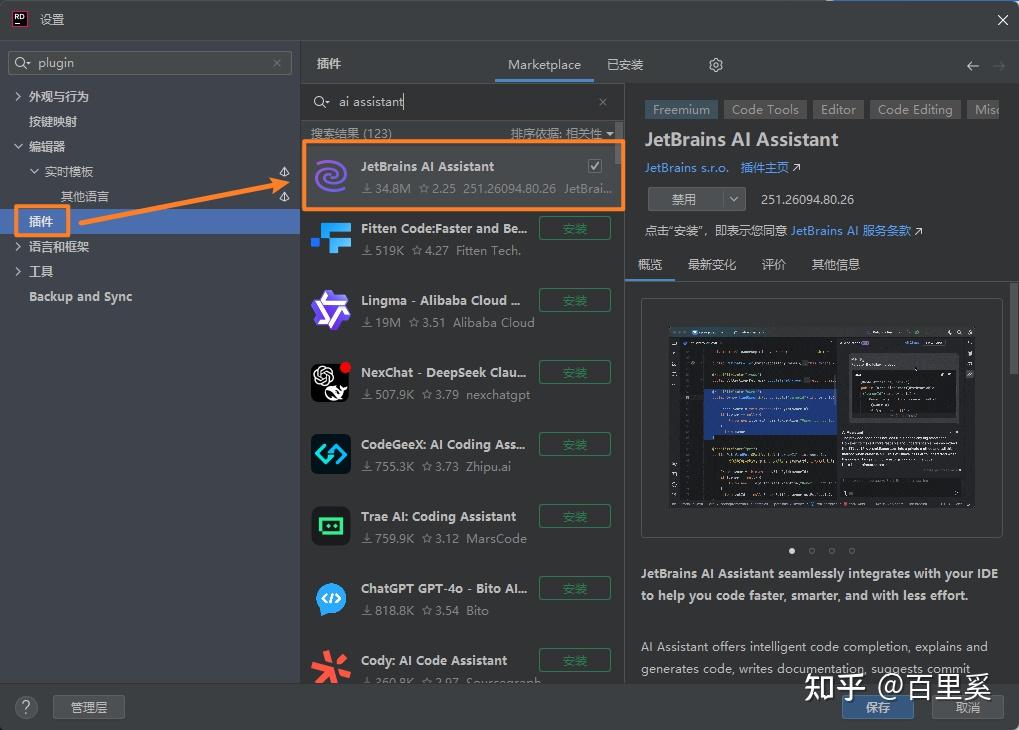Click the Code Tools tag
Image resolution: width=1019 pixels, height=730 pixels.
[x=765, y=110]
